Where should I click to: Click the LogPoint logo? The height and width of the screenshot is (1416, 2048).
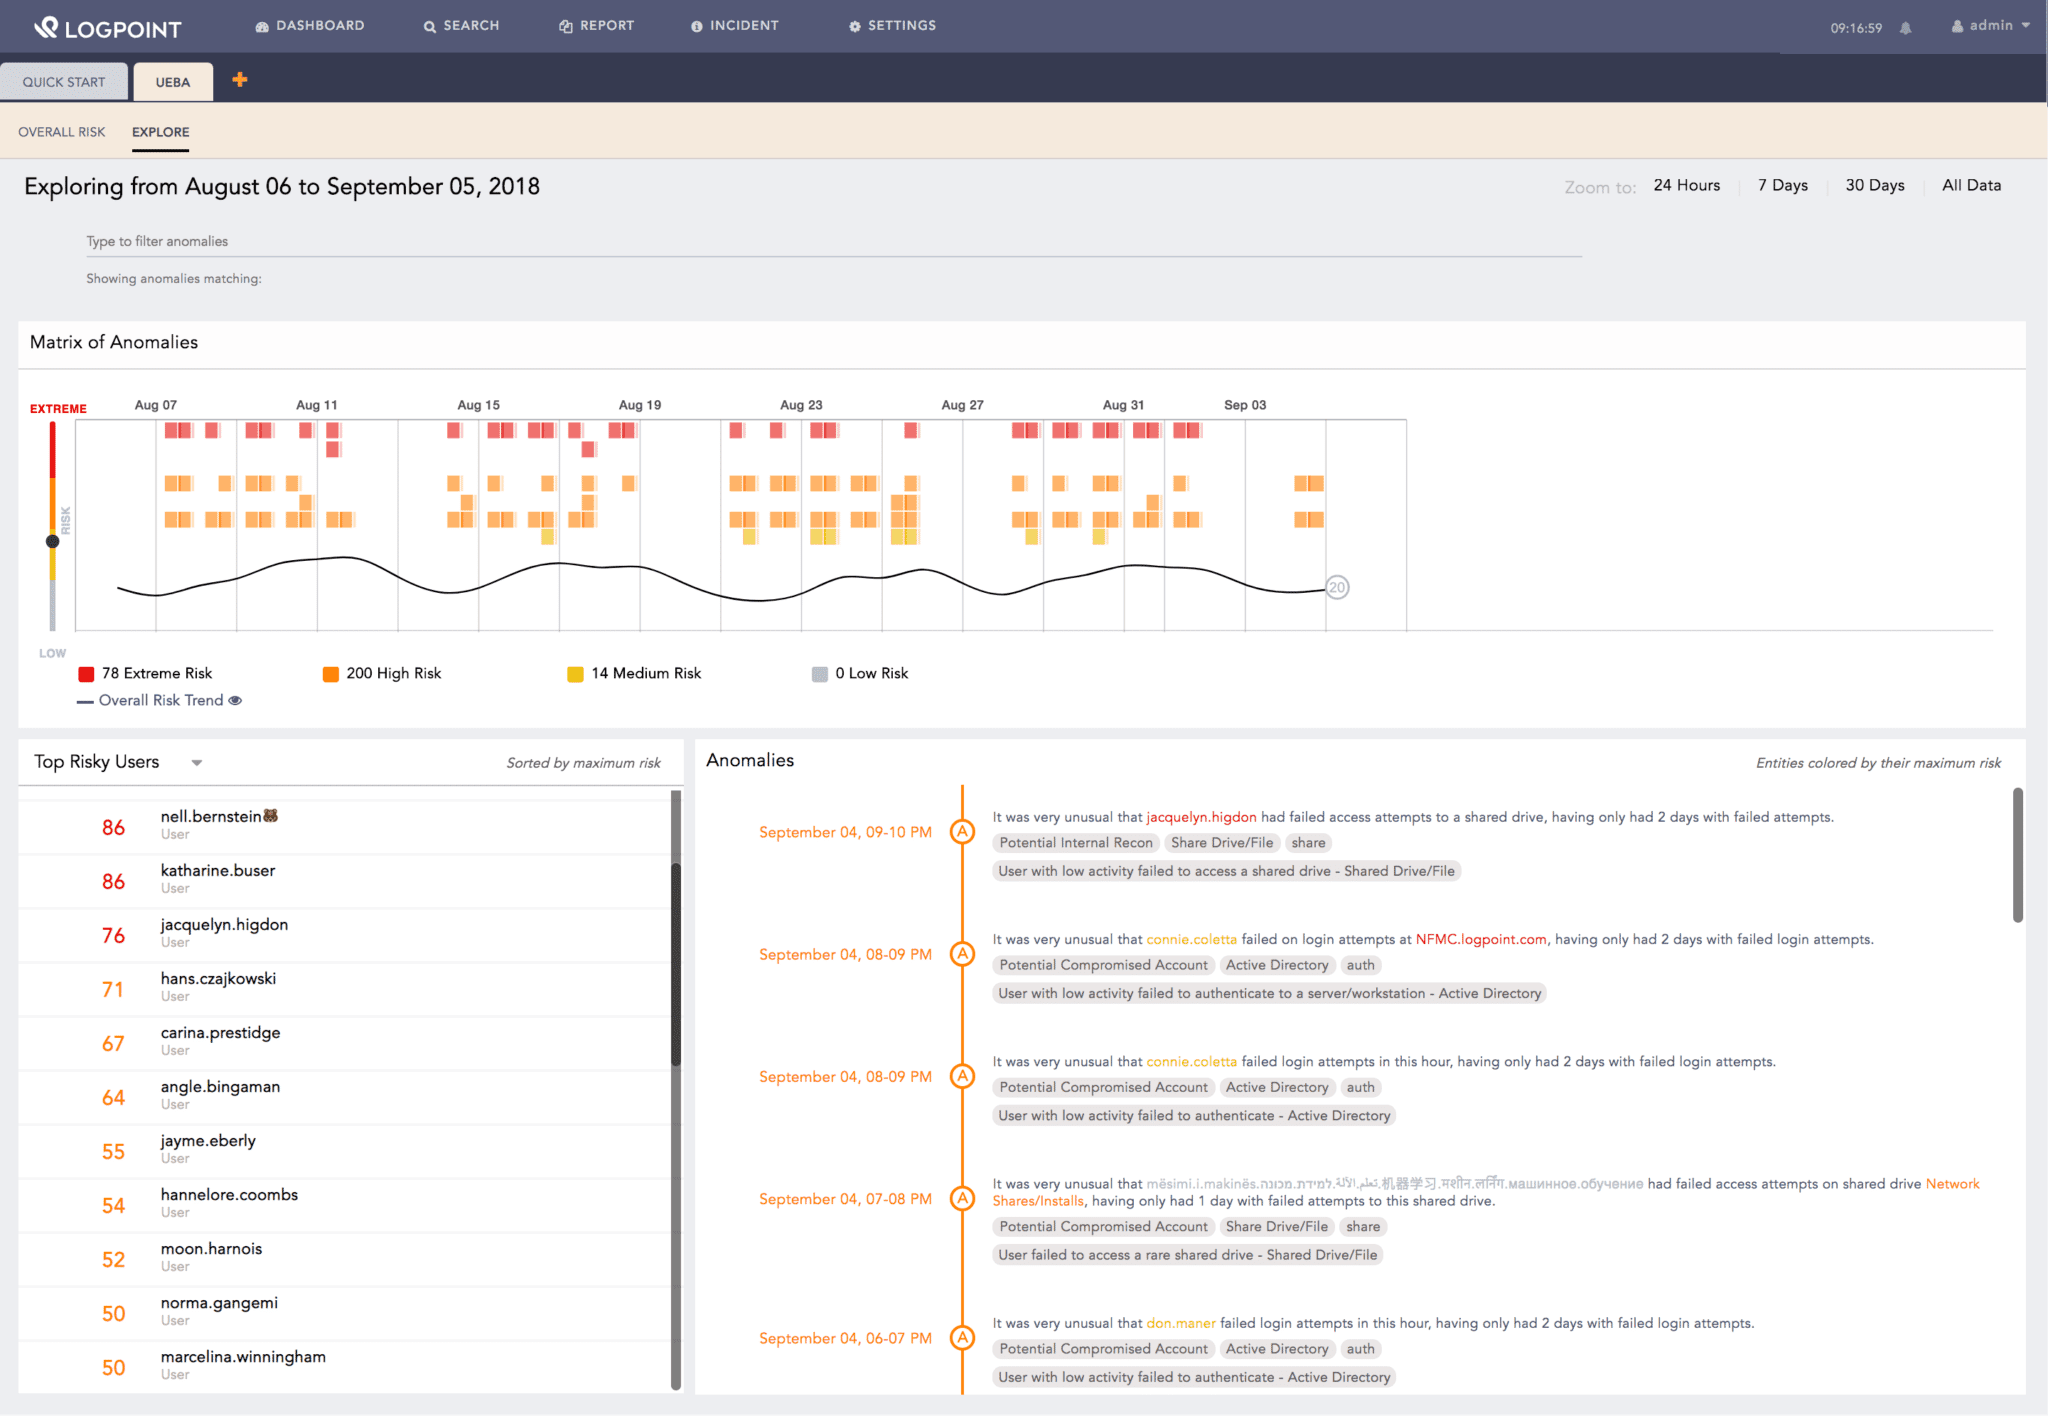click(x=108, y=27)
